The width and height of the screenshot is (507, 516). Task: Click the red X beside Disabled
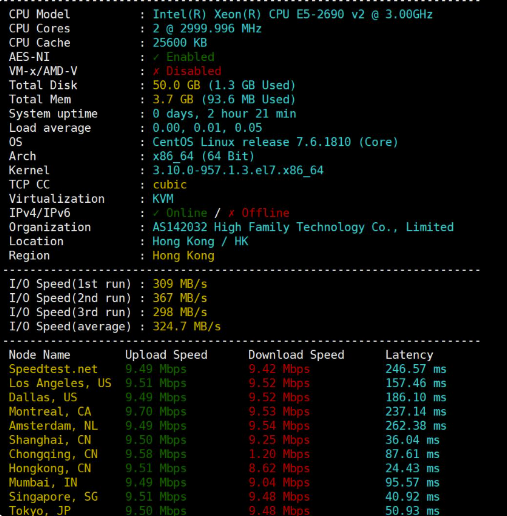click(156, 71)
